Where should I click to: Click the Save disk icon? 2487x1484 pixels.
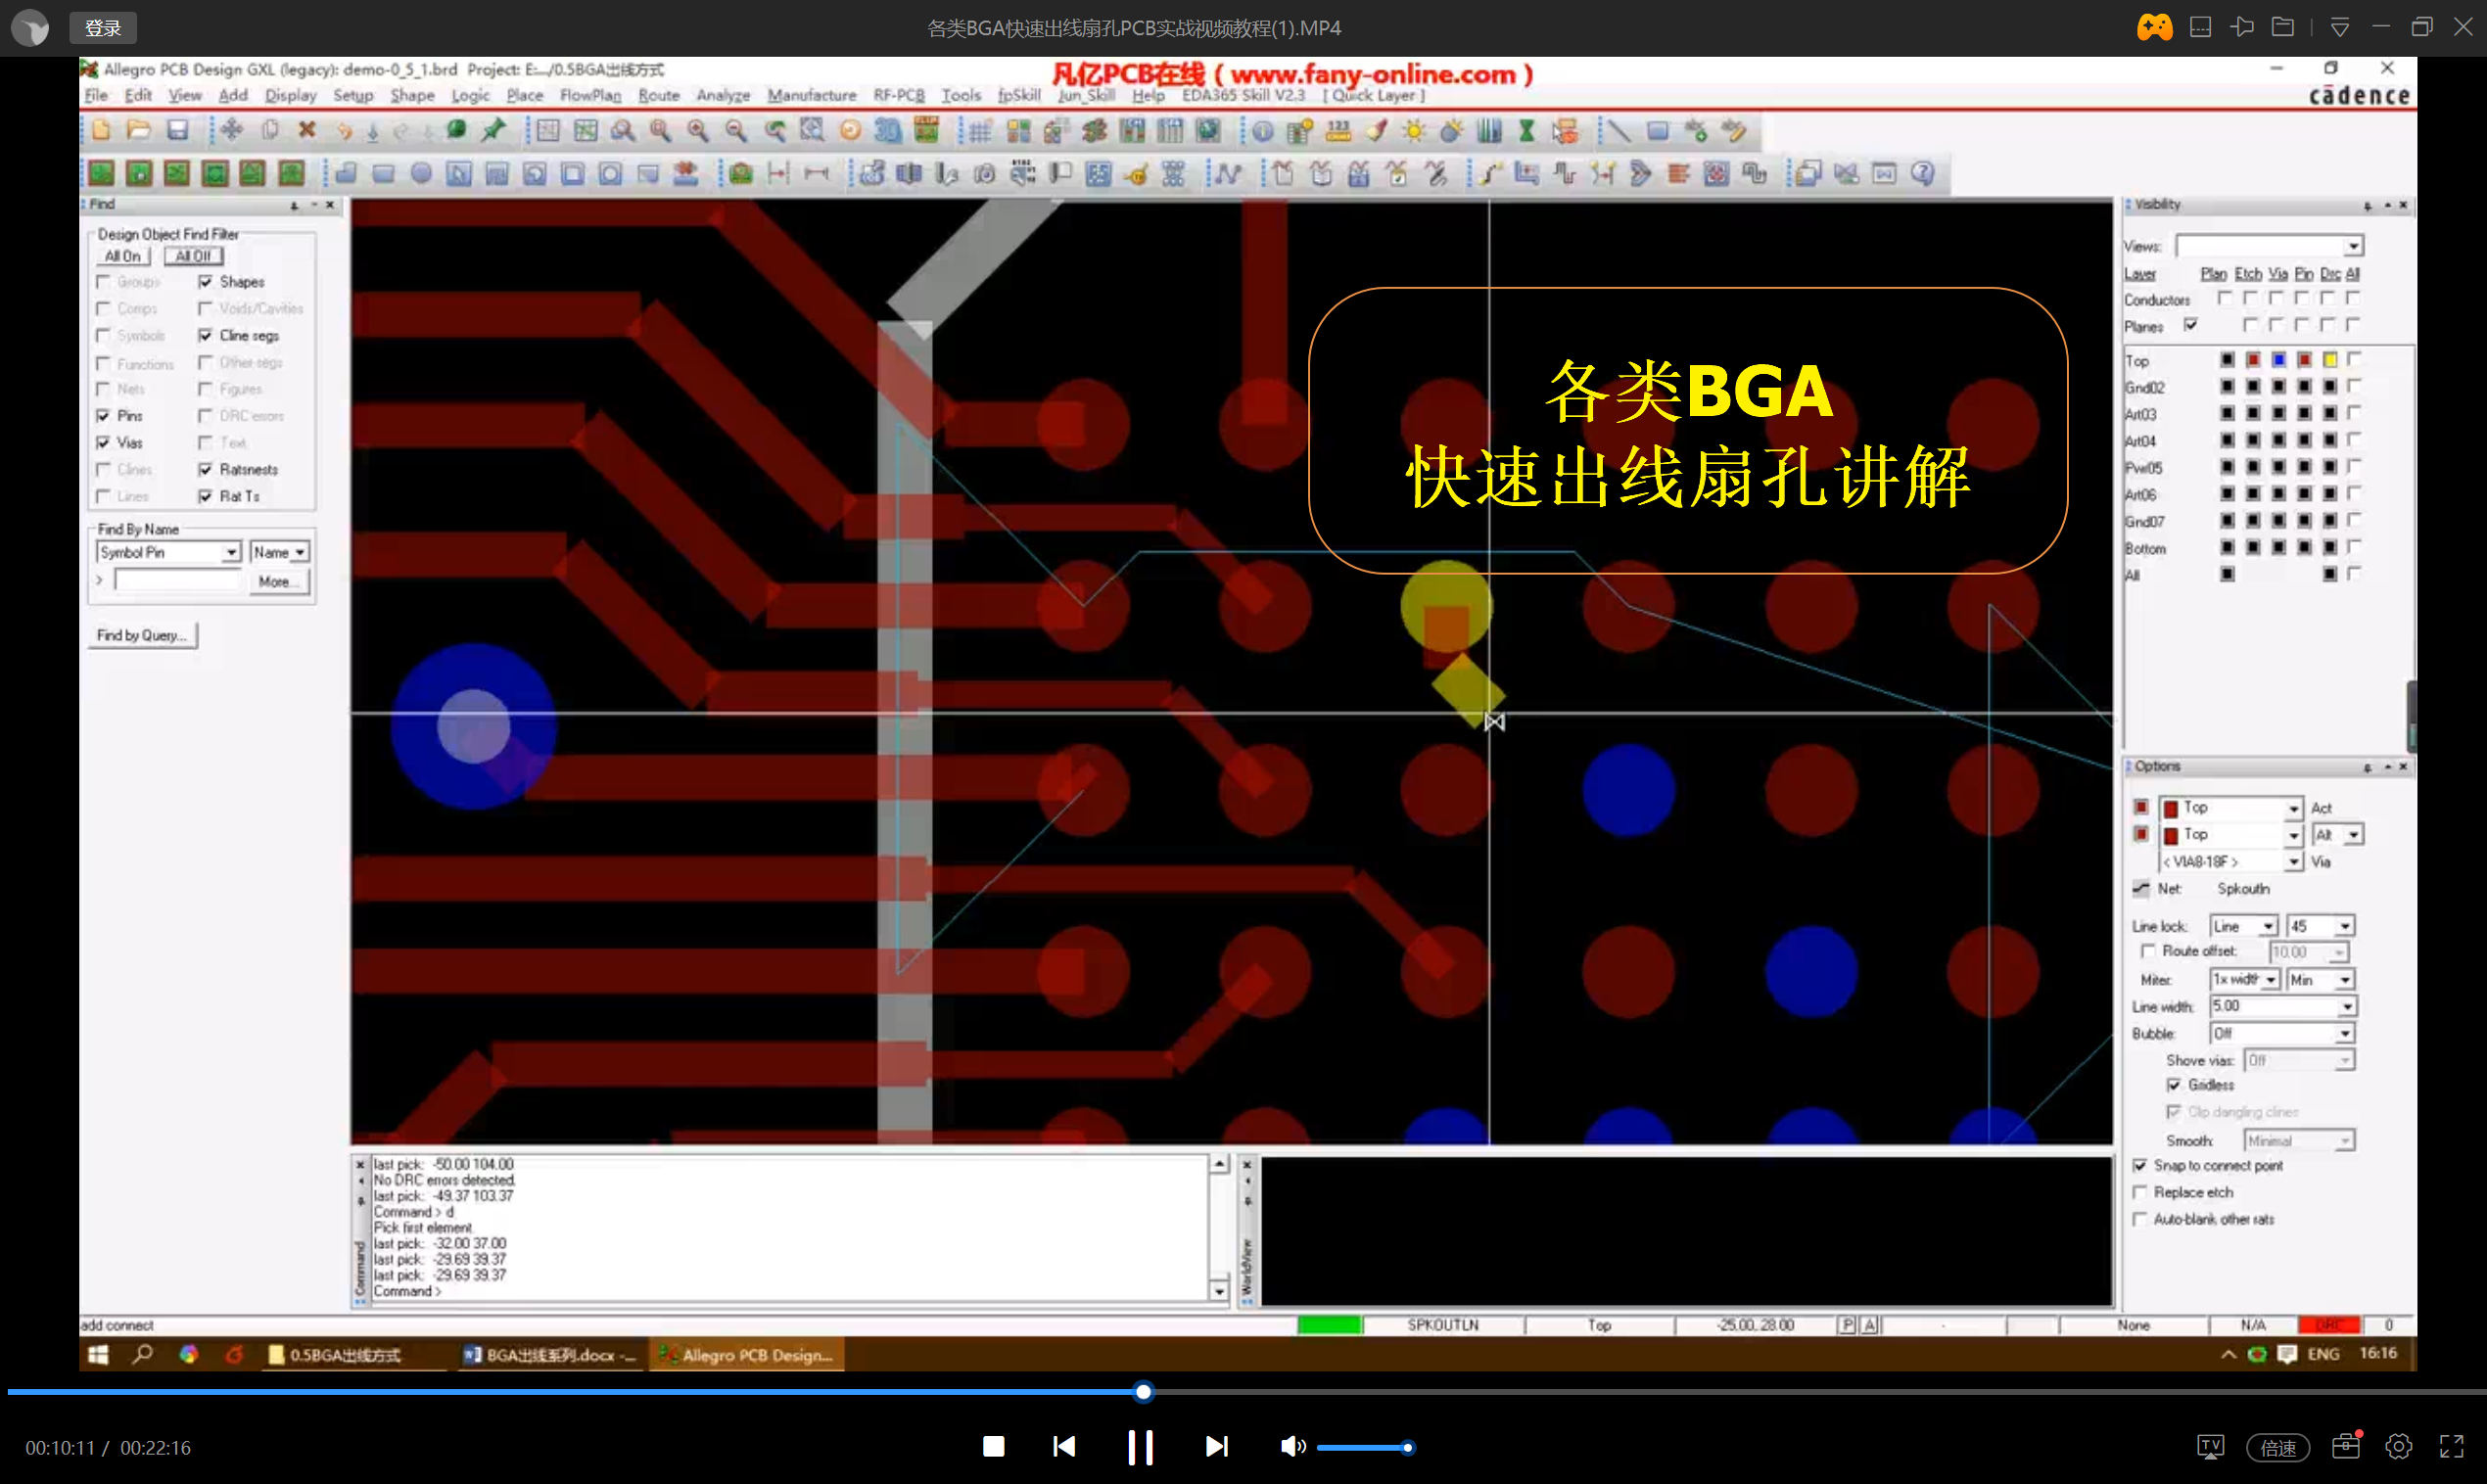(x=177, y=130)
